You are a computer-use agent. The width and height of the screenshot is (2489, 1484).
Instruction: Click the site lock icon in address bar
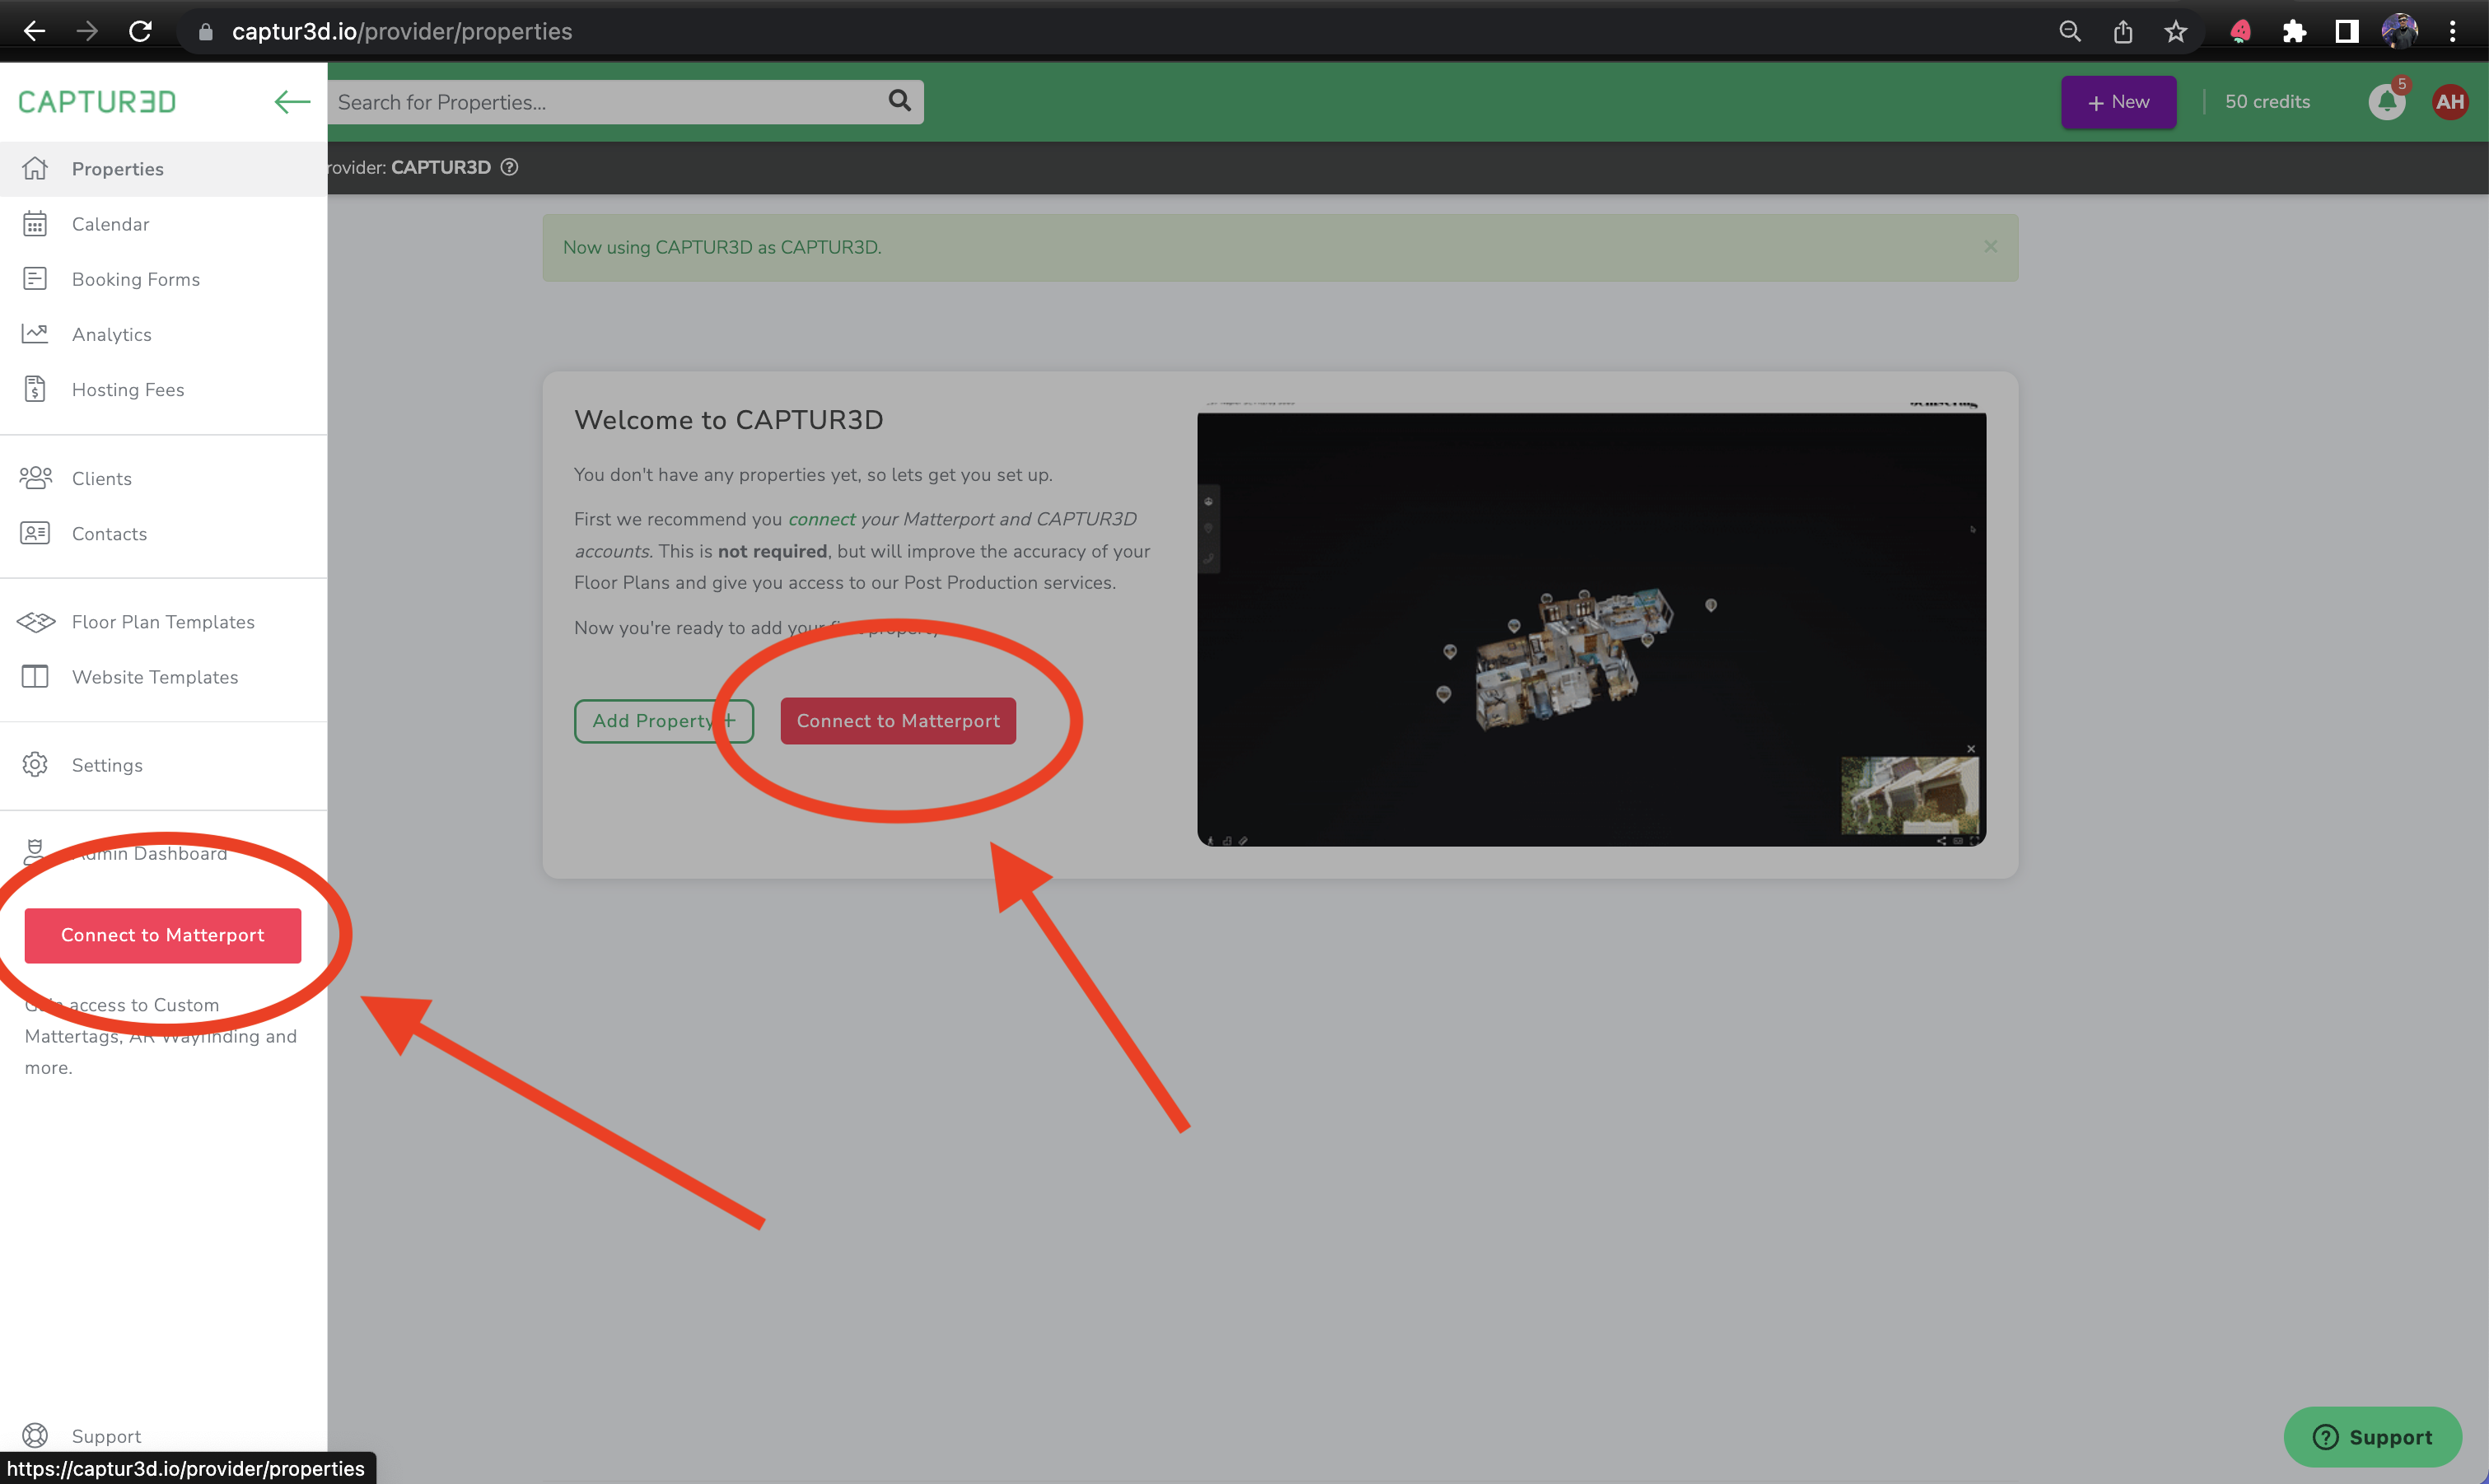(206, 31)
